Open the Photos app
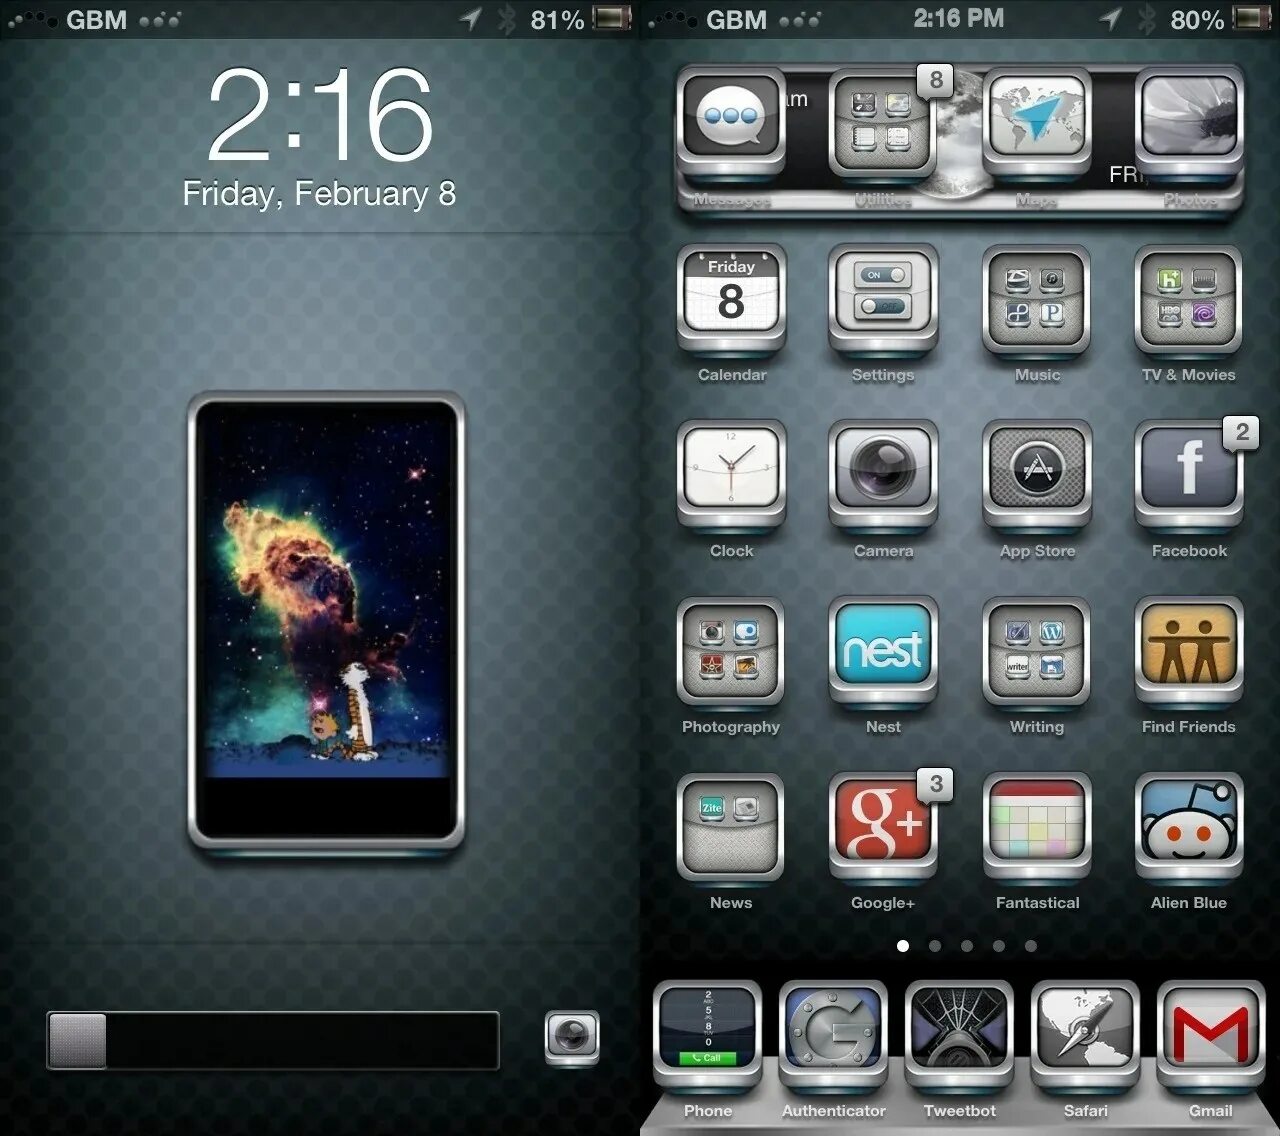Screen dimensions: 1280x1136 pos(1189,122)
